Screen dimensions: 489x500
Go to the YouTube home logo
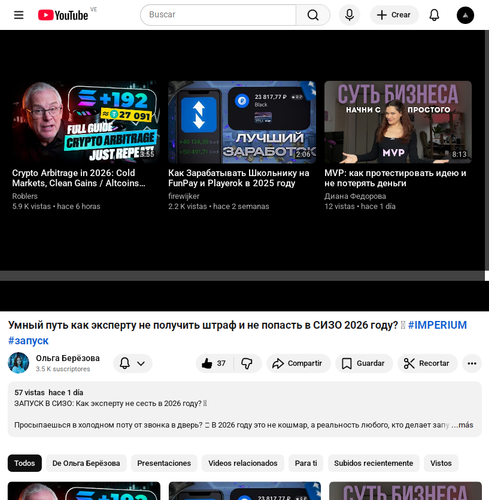[x=63, y=15]
